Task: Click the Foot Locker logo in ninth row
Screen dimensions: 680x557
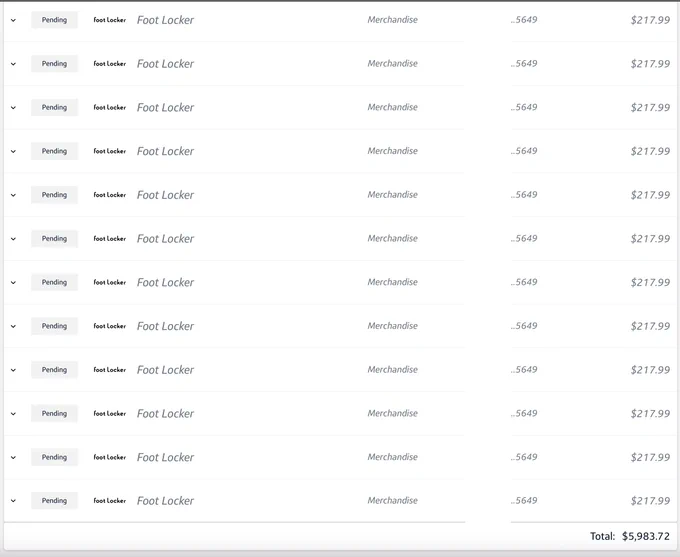Action: (x=110, y=370)
